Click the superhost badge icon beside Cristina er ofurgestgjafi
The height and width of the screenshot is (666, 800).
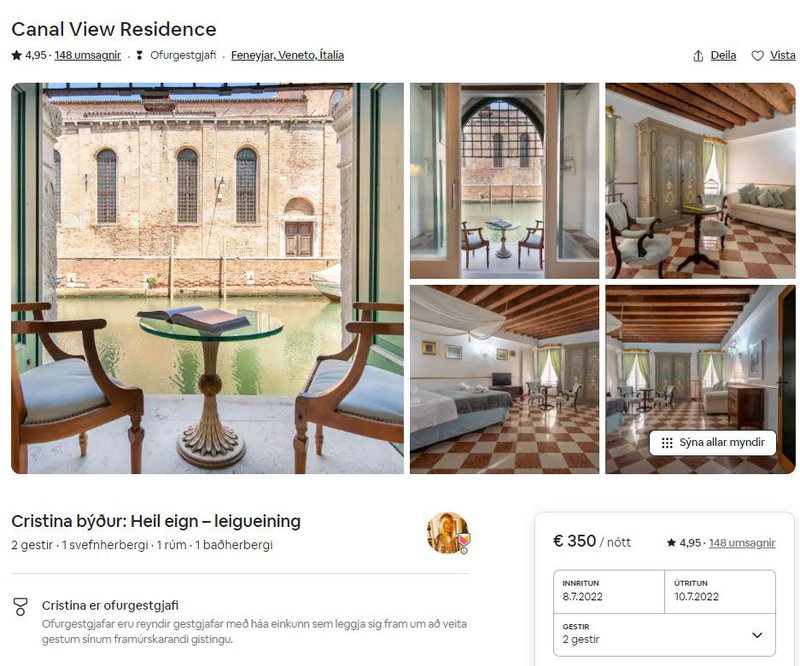tap(20, 607)
